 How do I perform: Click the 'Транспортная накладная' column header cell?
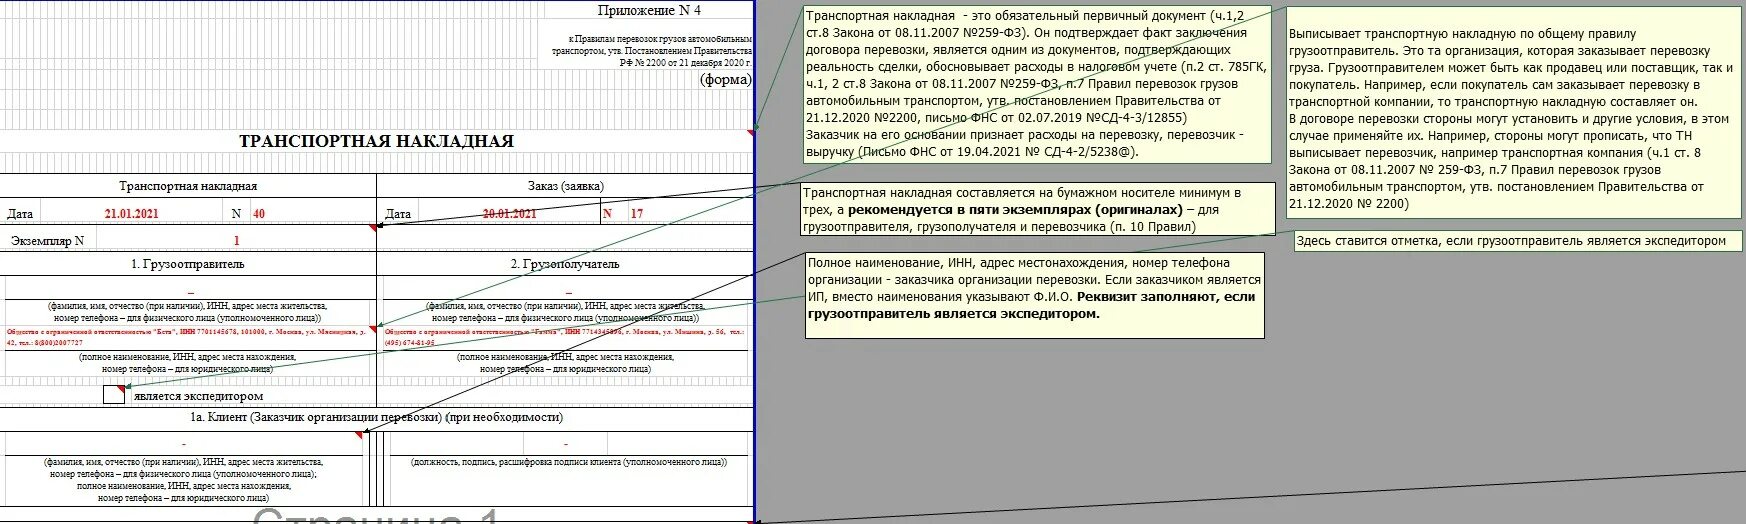(188, 186)
